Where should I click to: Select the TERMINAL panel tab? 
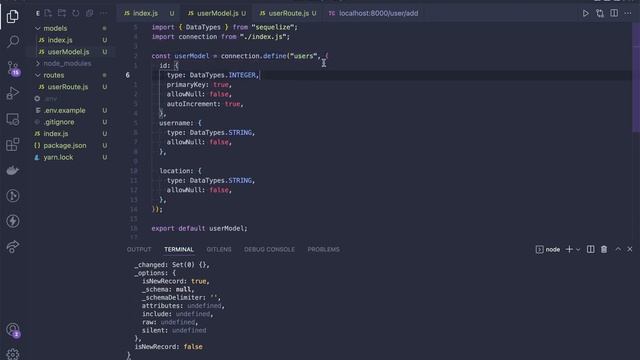pyautogui.click(x=179, y=249)
